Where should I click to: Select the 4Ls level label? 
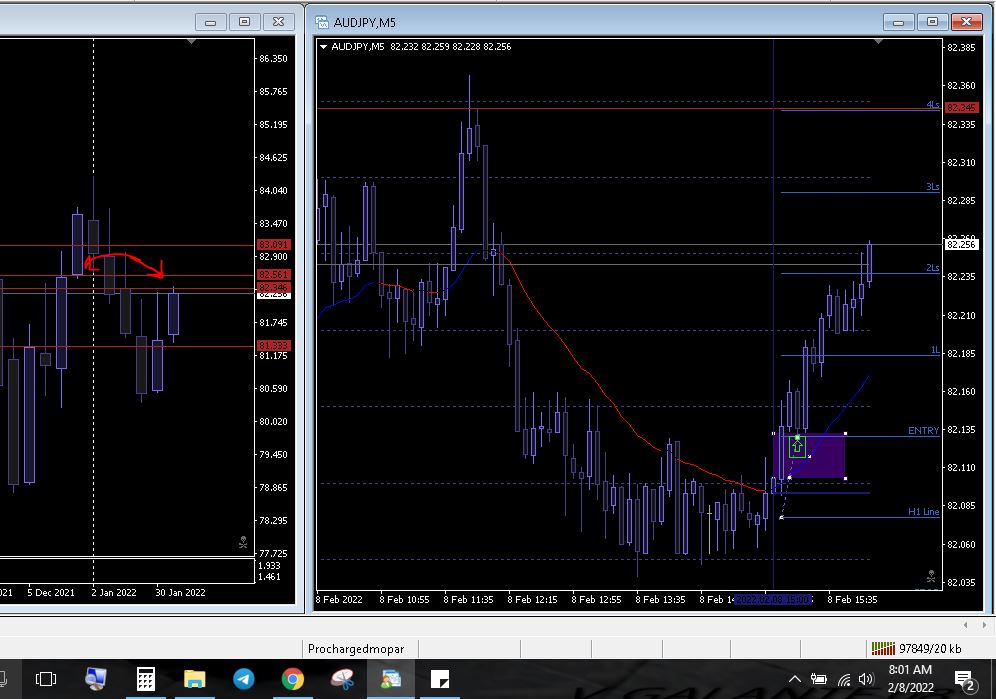pos(932,104)
